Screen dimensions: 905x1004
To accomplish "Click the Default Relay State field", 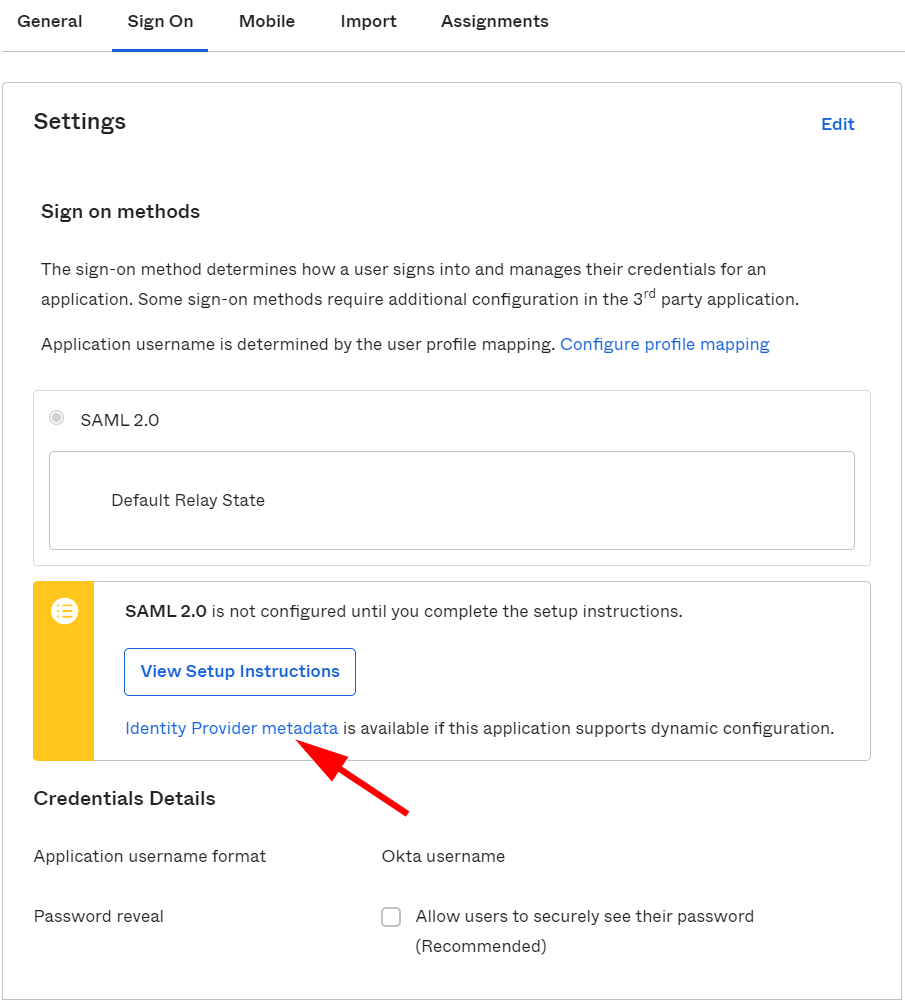I will coord(452,500).
